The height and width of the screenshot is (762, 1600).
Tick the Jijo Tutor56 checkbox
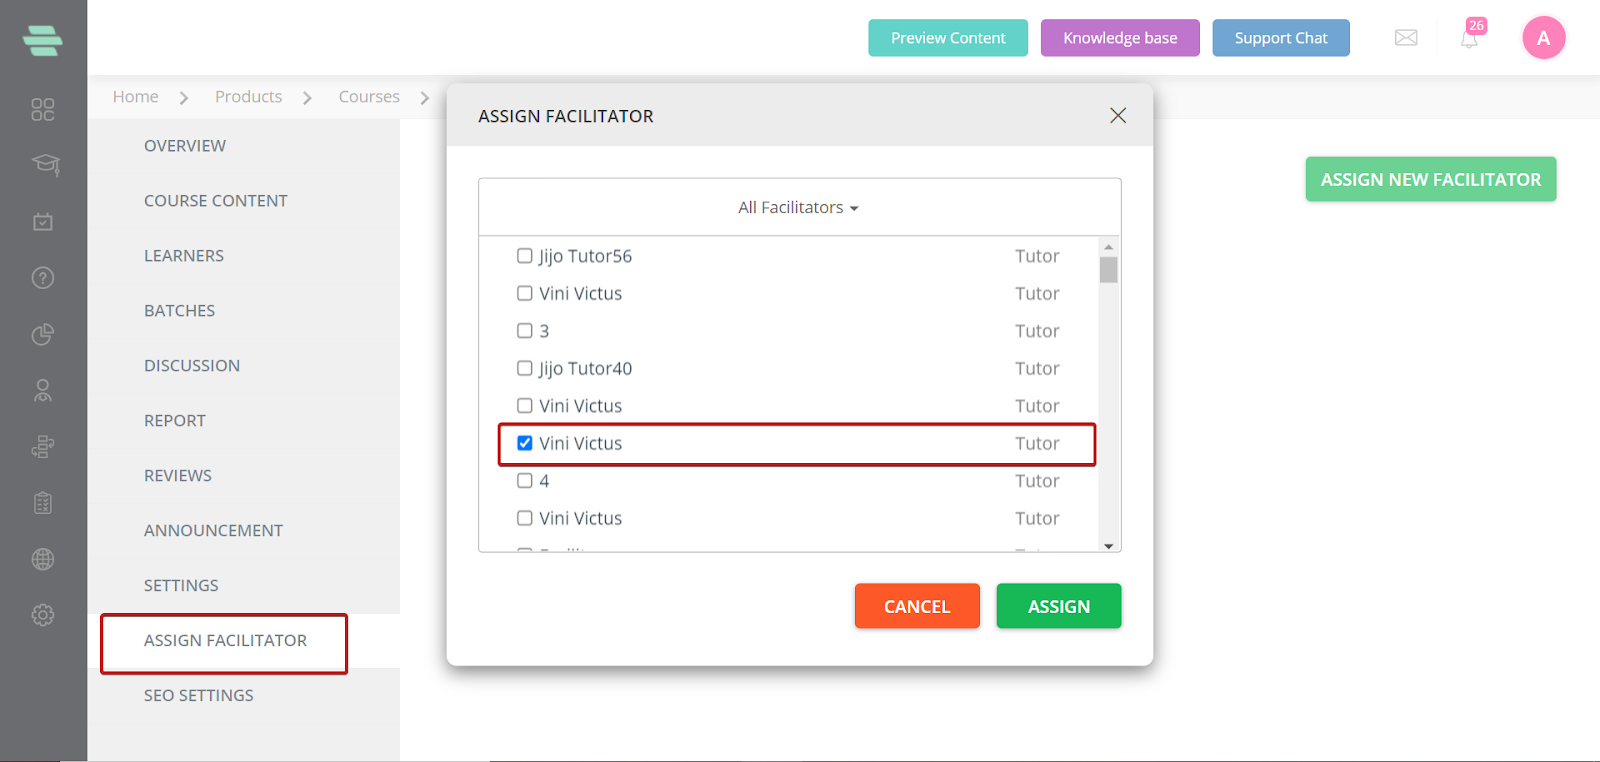tap(524, 256)
